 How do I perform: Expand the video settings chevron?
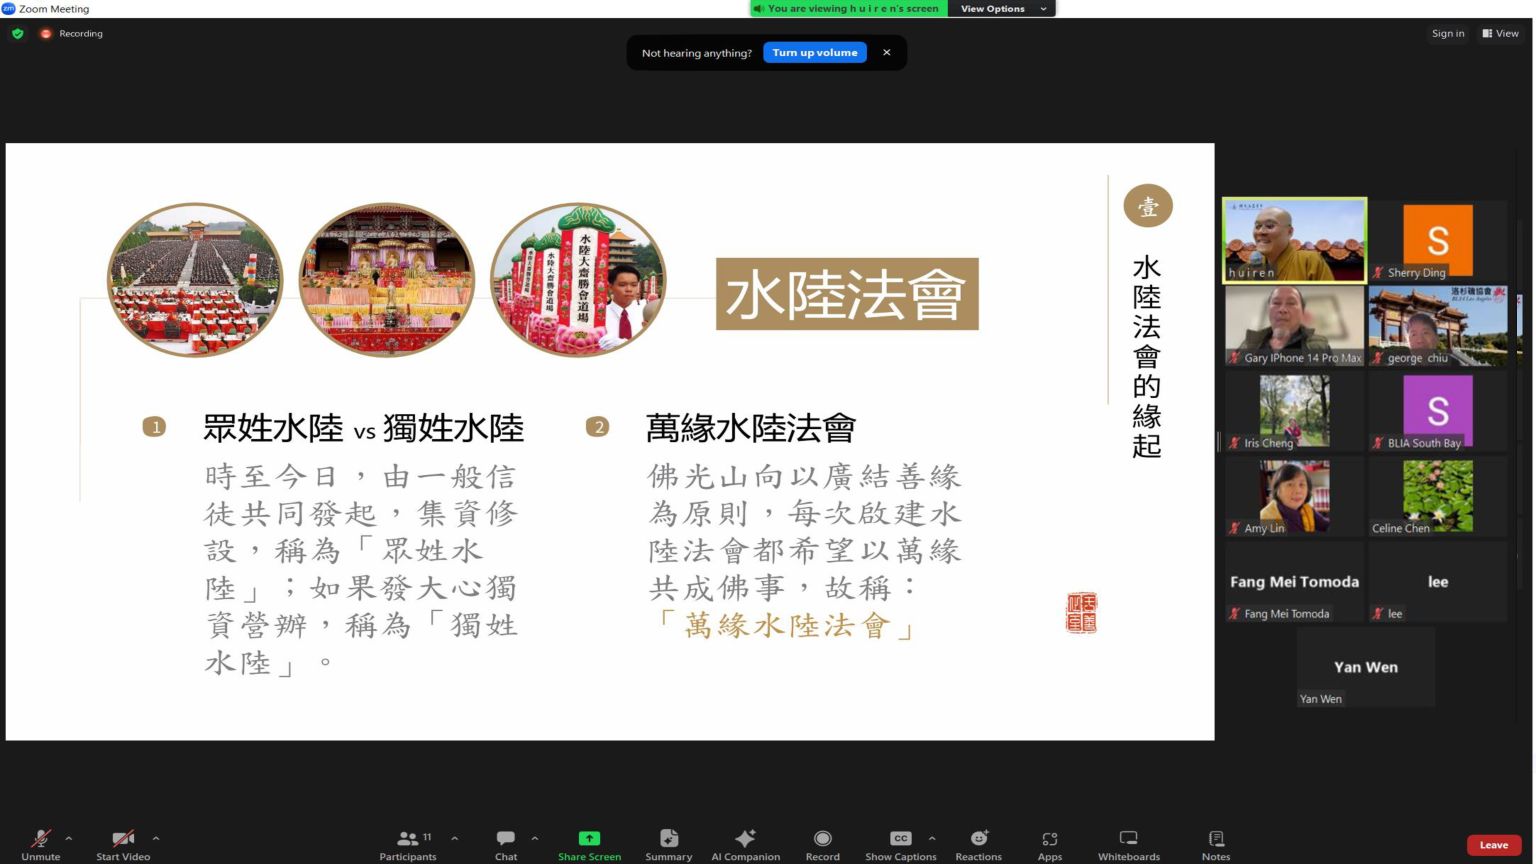(x=155, y=838)
